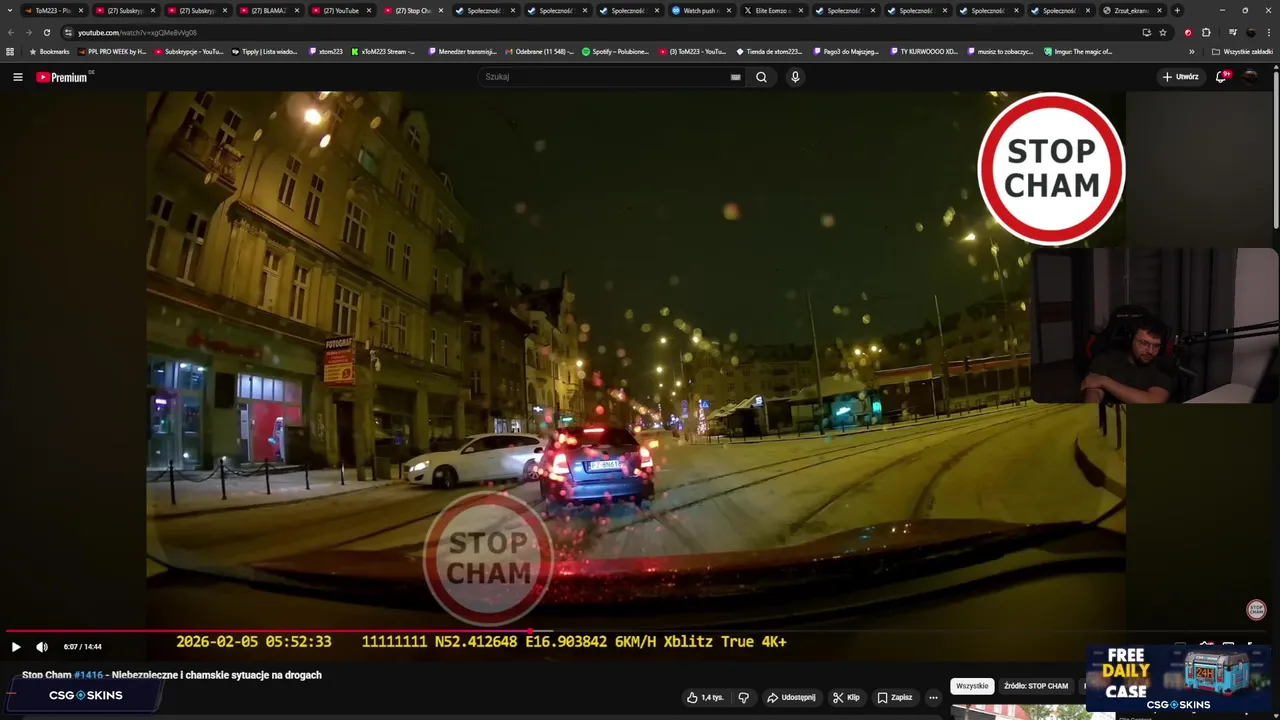1280x720 pixels.
Task: Open xtom223 Twitch bookmark
Action: point(326,51)
